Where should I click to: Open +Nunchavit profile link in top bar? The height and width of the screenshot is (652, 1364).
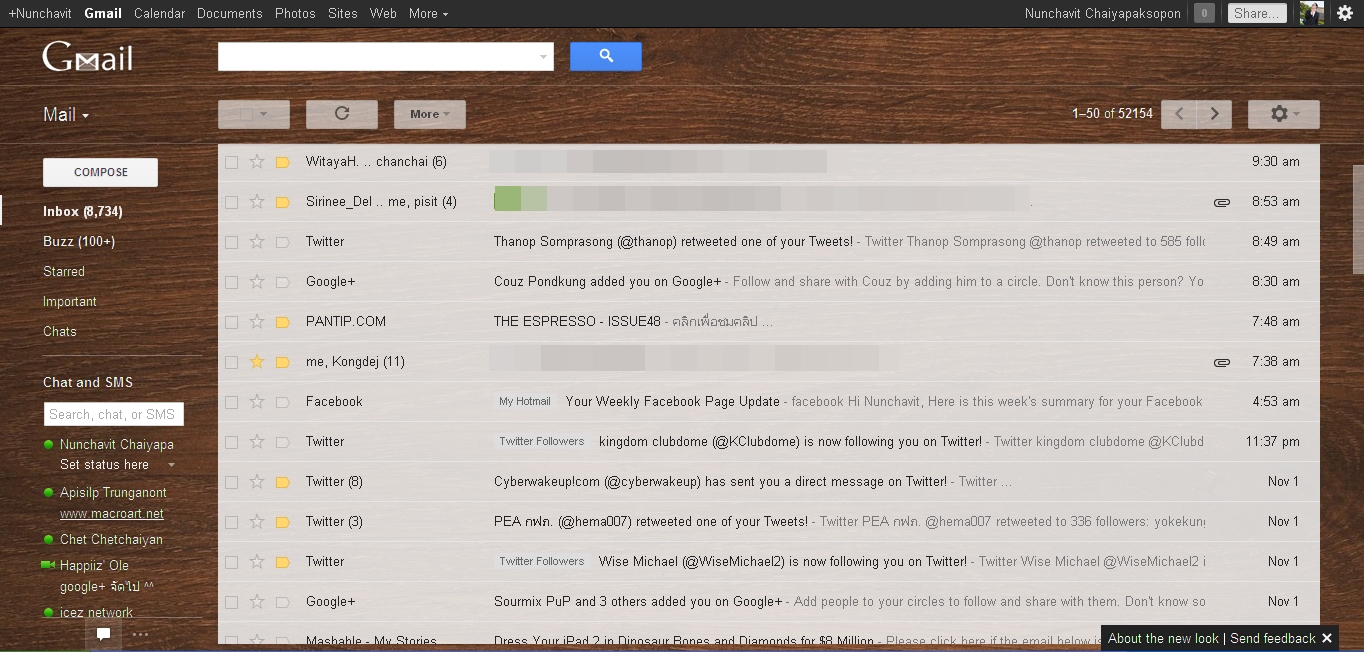pos(40,13)
